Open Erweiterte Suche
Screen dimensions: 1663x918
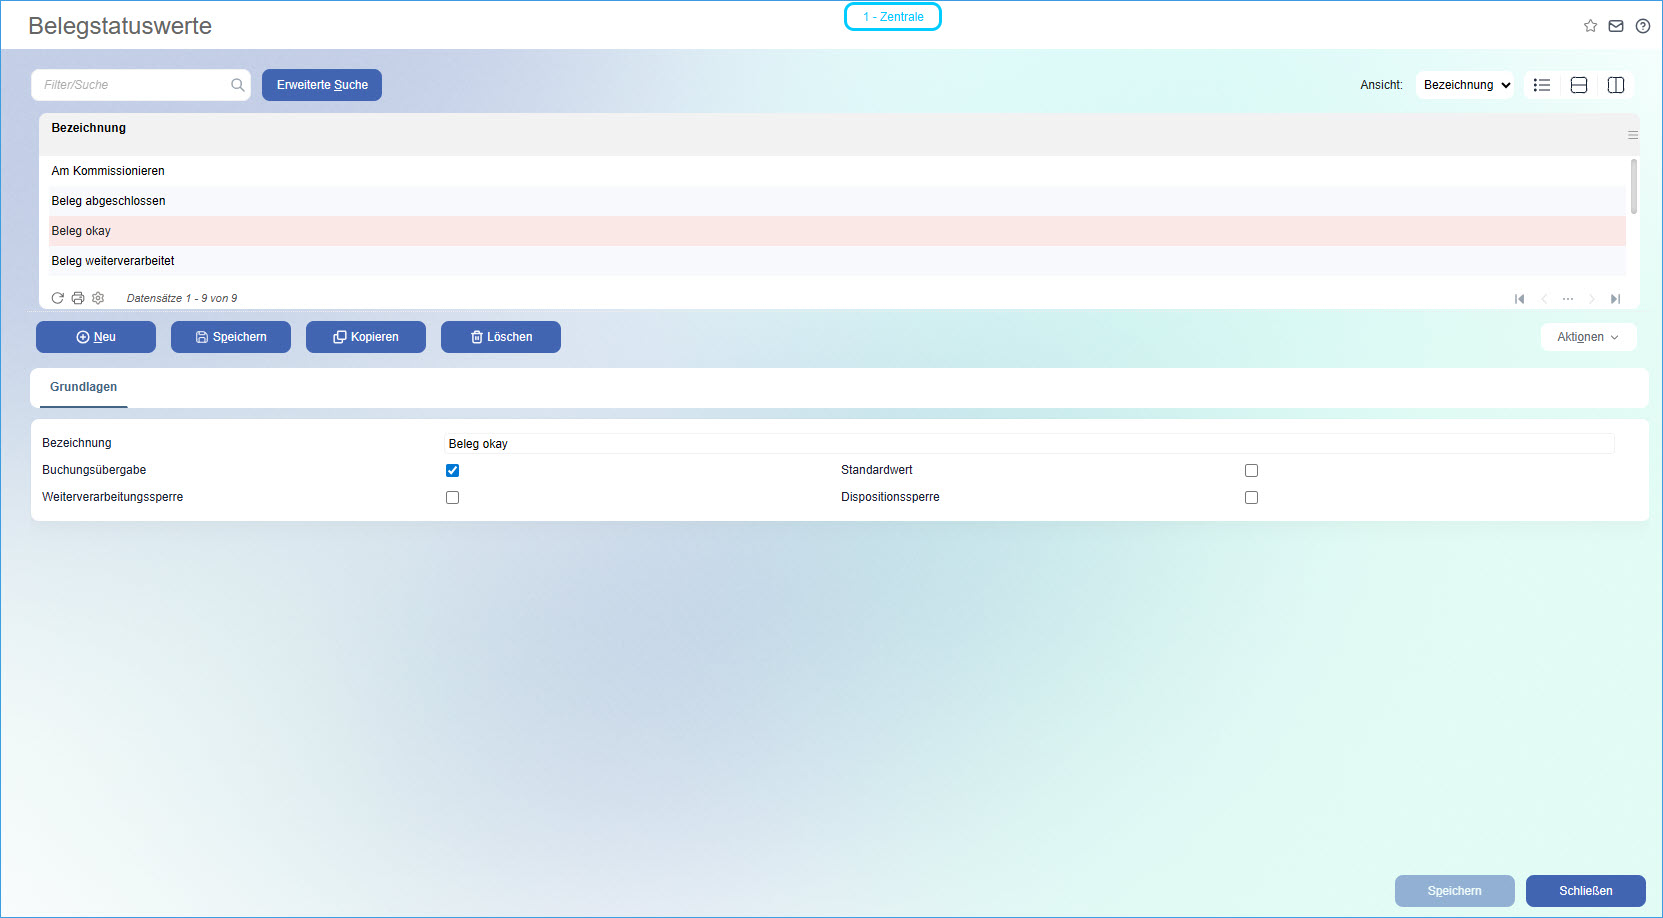click(x=322, y=85)
